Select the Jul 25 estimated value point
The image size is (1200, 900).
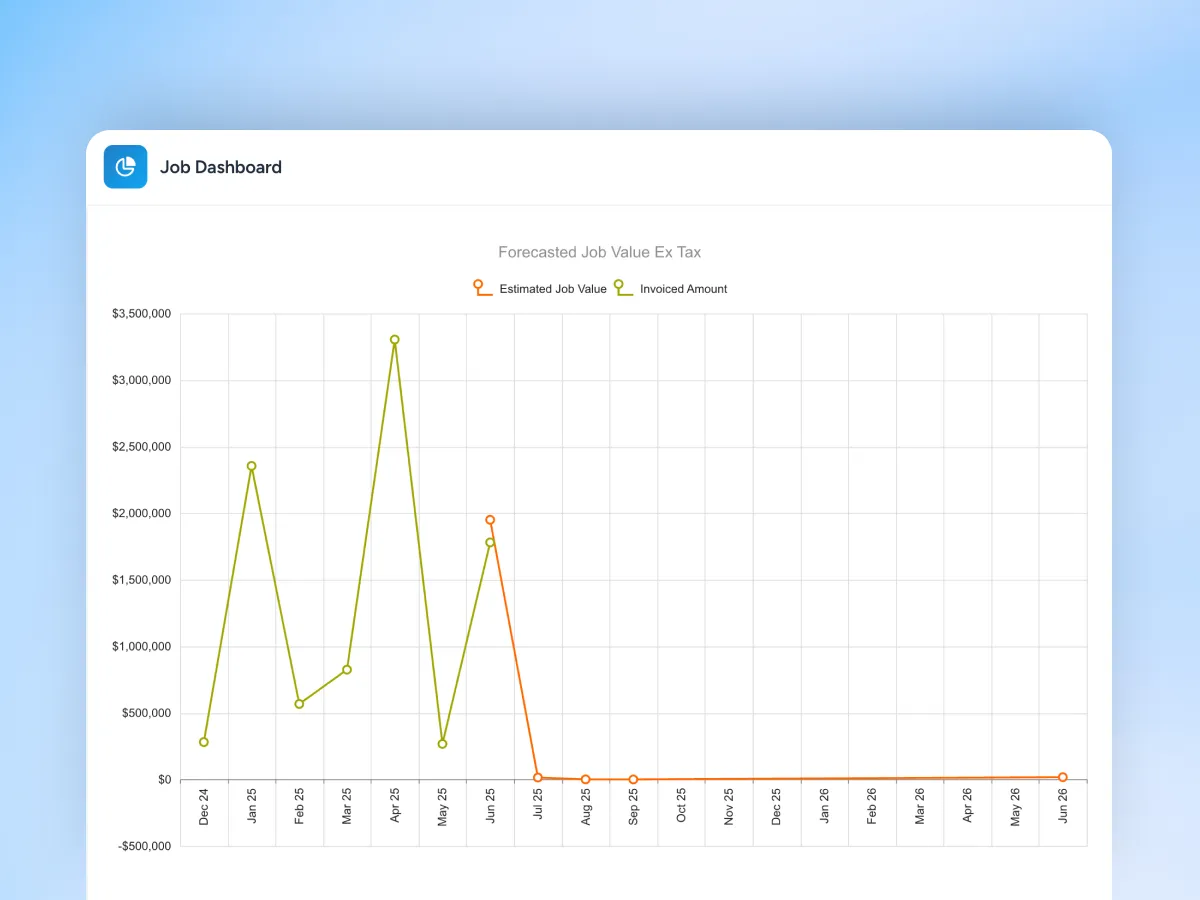click(538, 777)
